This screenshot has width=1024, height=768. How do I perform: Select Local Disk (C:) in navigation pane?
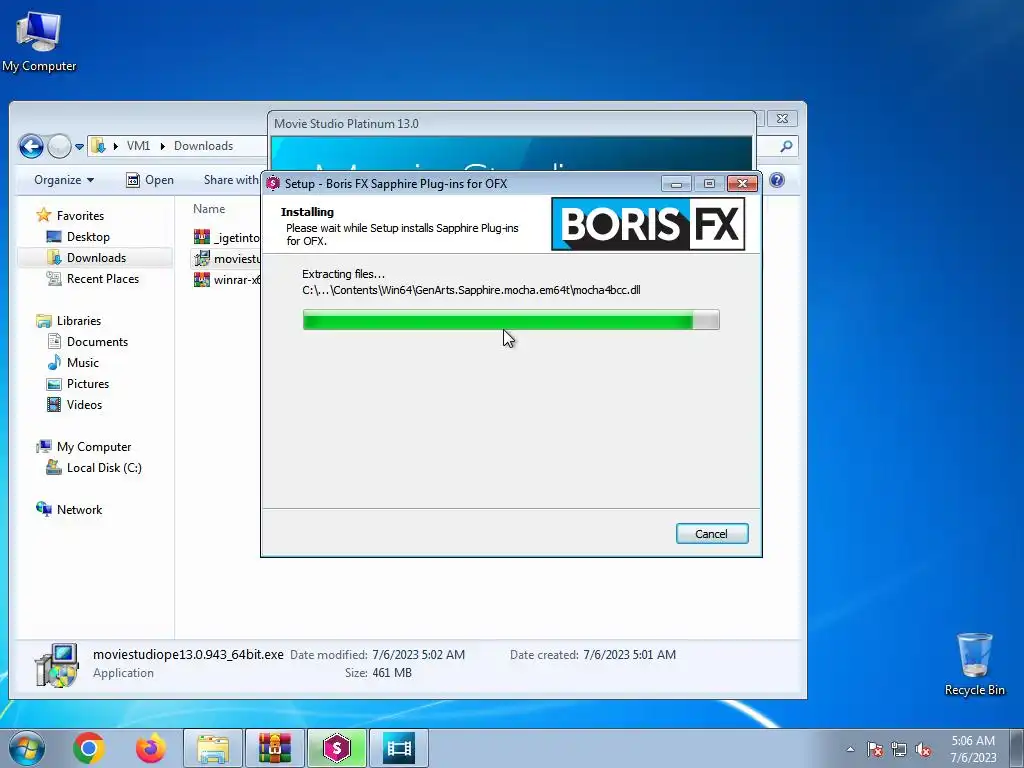click(93, 468)
